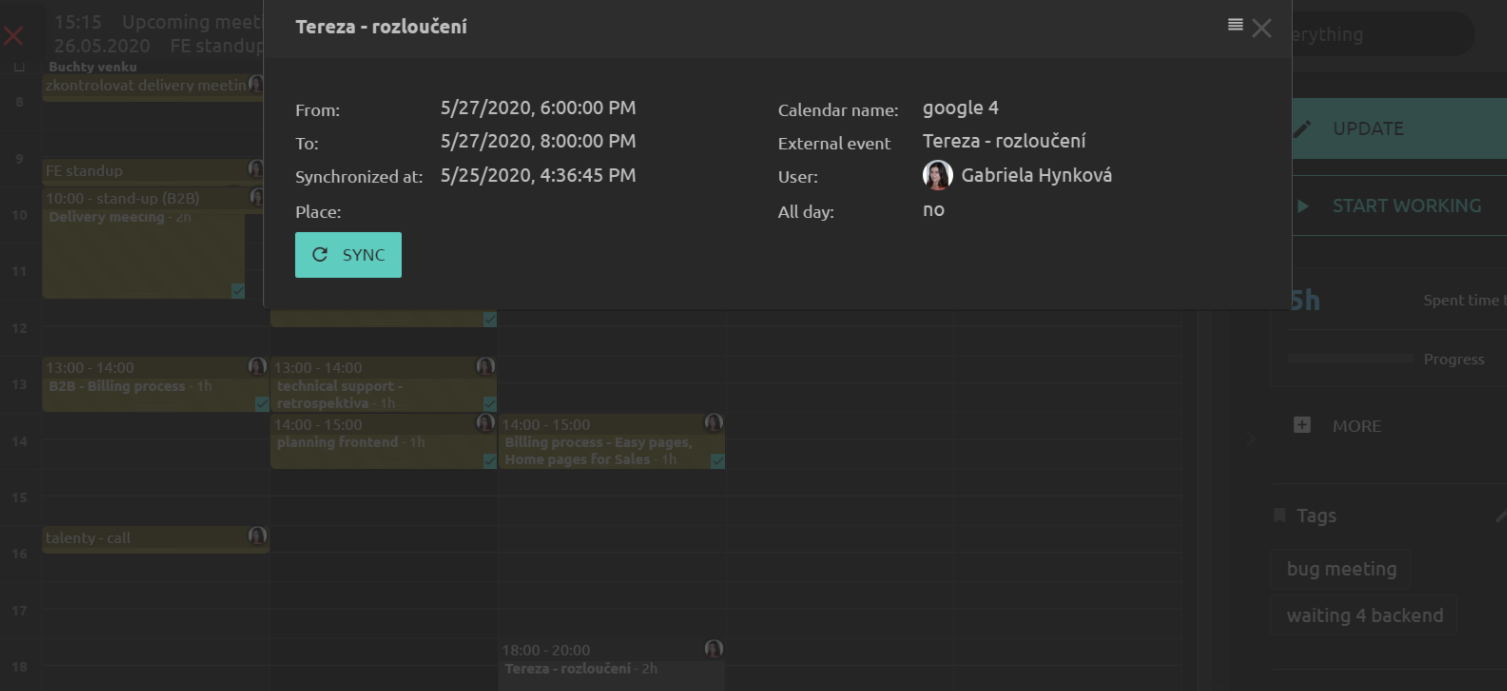
Task: Click the Progress bar in the side panel
Action: (x=1350, y=358)
